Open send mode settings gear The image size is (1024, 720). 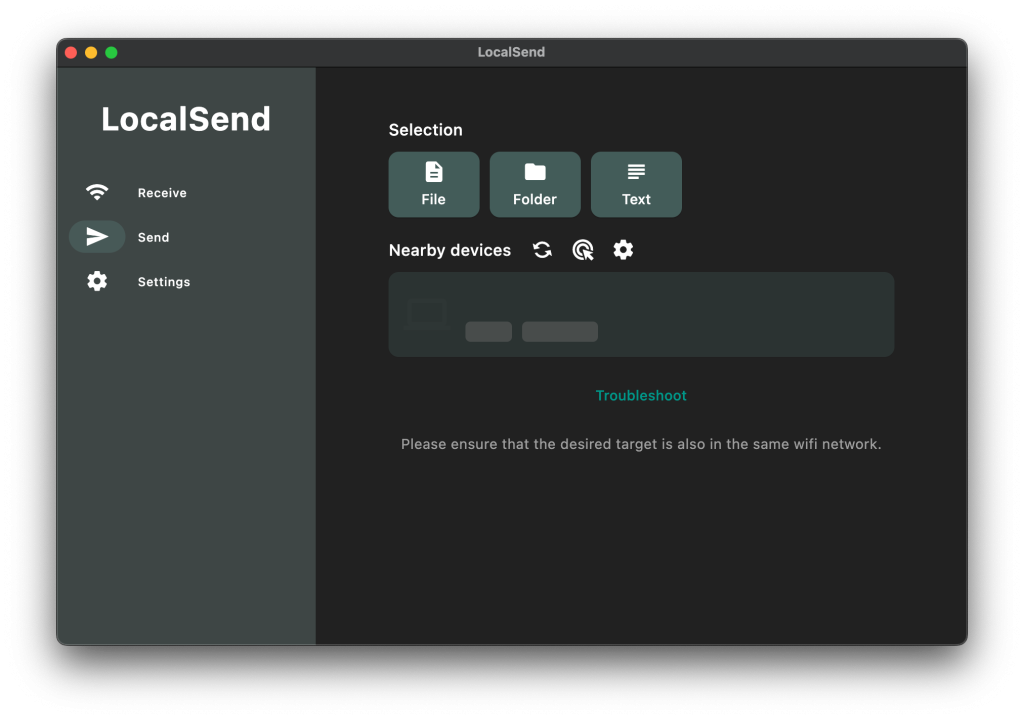click(623, 250)
